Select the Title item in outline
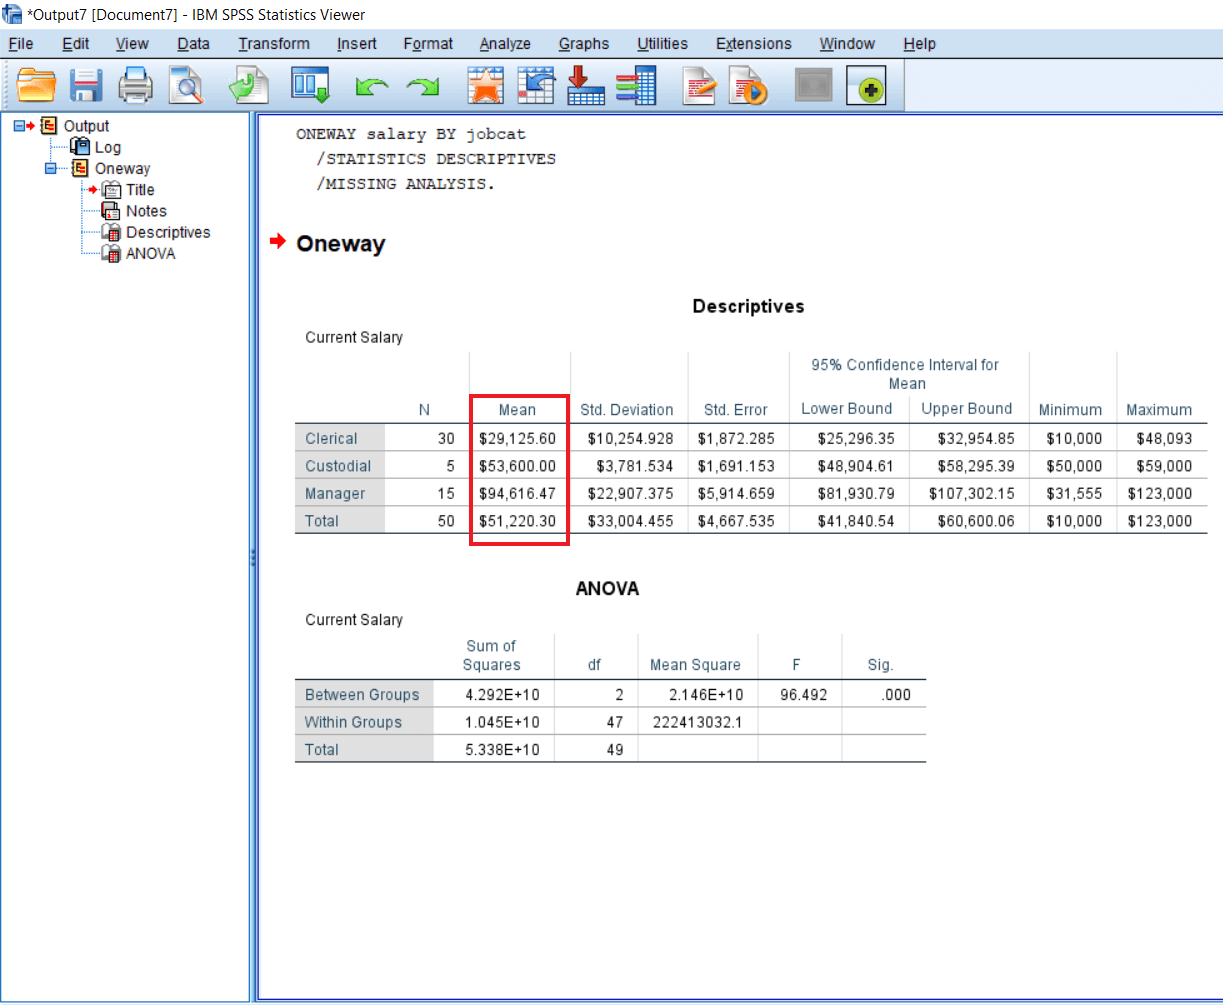This screenshot has height=1005, width=1223. point(140,189)
